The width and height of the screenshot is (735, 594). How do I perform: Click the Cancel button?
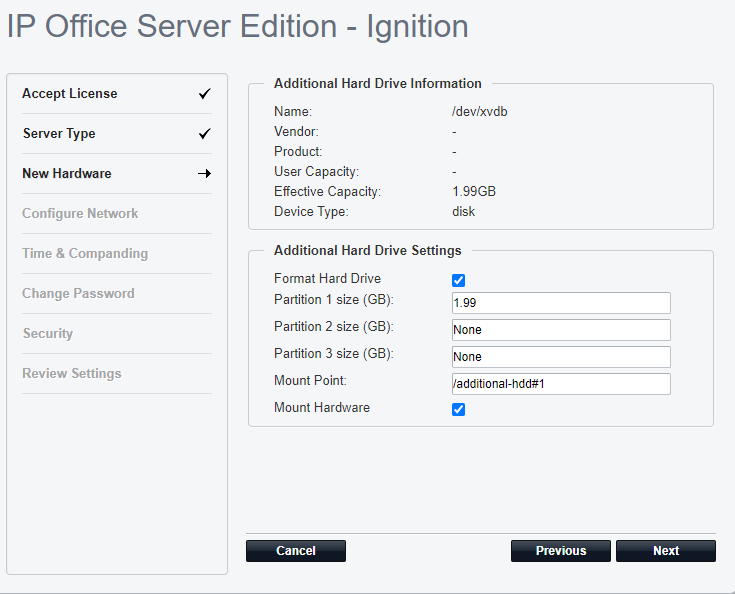296,550
